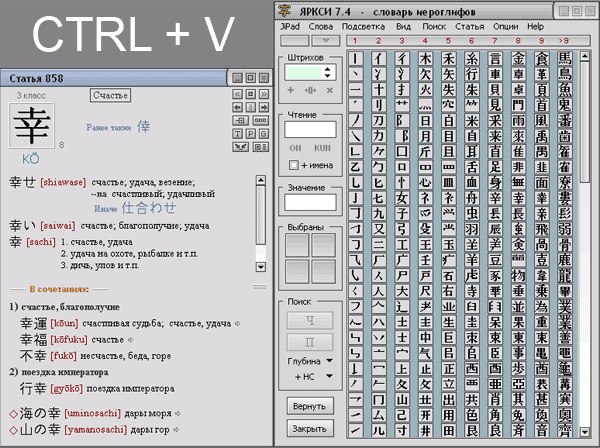Screen dimensions: 600x448
Task: Switch to the 7-stroke radicals column header
Action: pos(494,41)
